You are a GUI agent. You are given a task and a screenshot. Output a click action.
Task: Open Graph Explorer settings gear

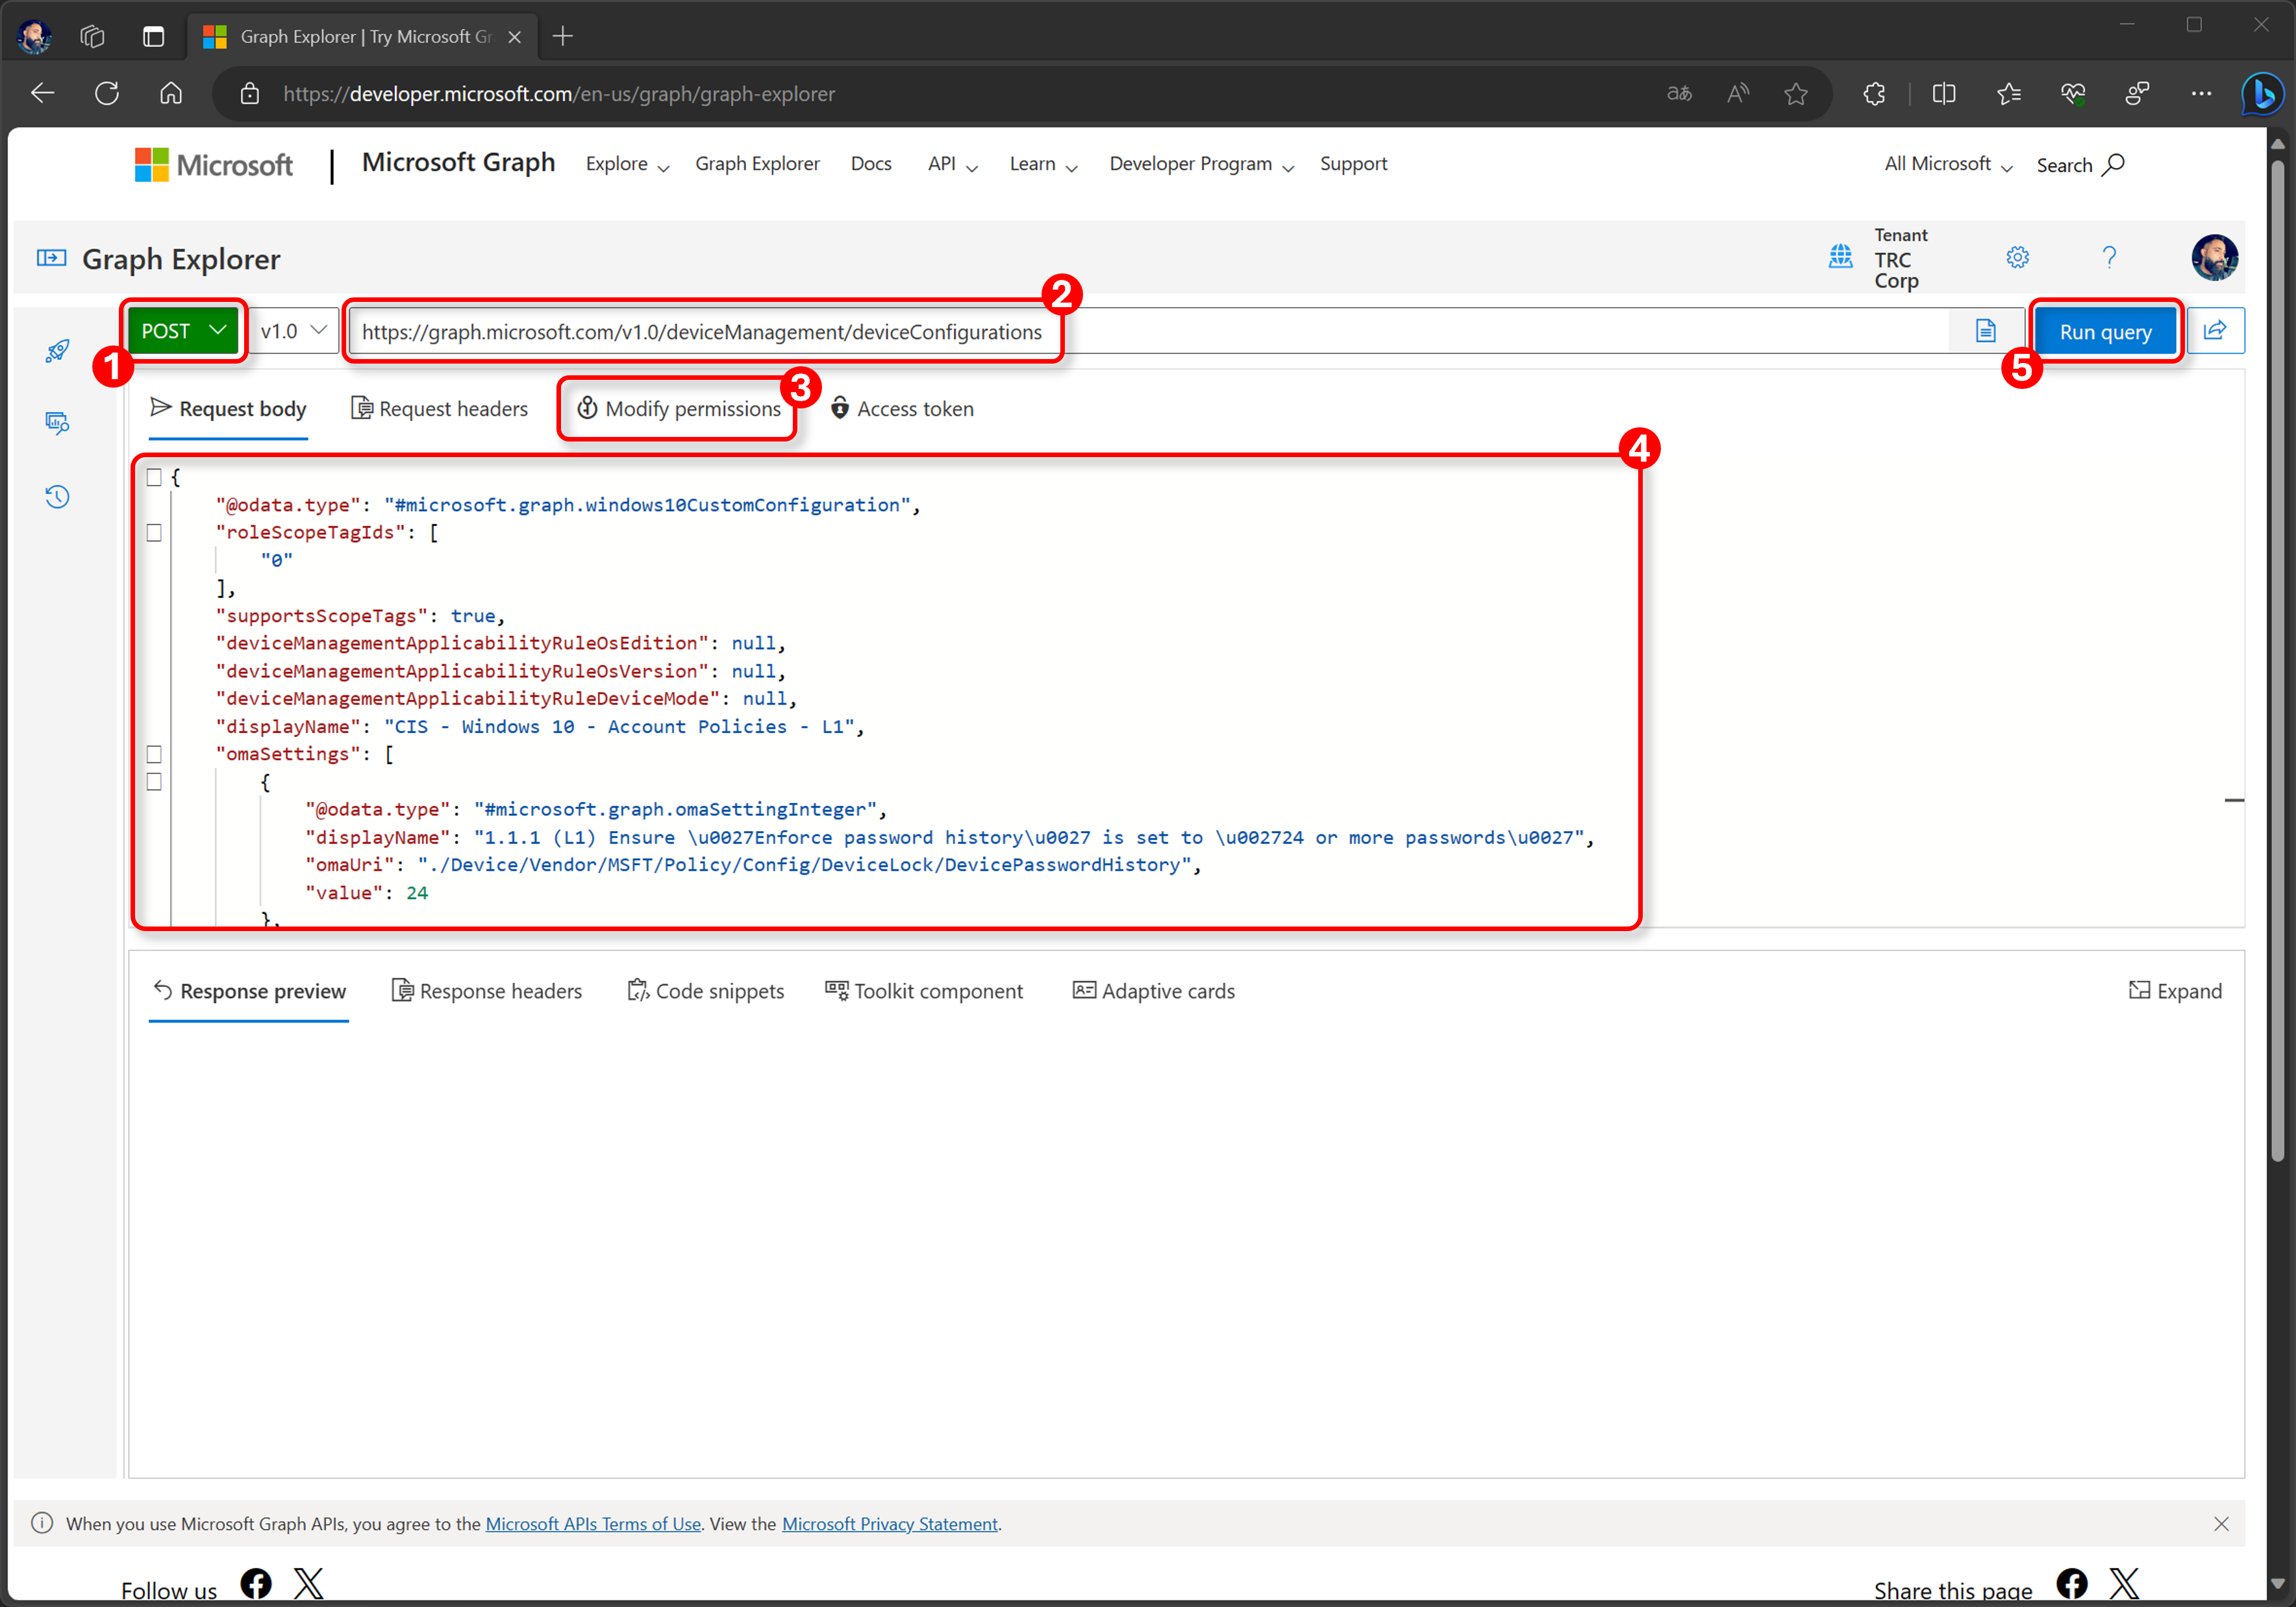(x=2017, y=258)
